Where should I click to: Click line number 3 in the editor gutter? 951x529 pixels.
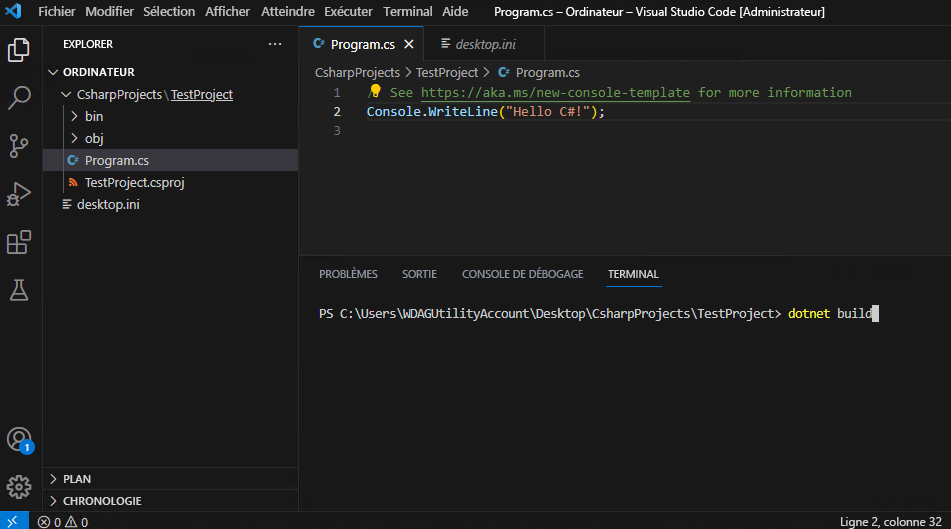click(x=337, y=130)
